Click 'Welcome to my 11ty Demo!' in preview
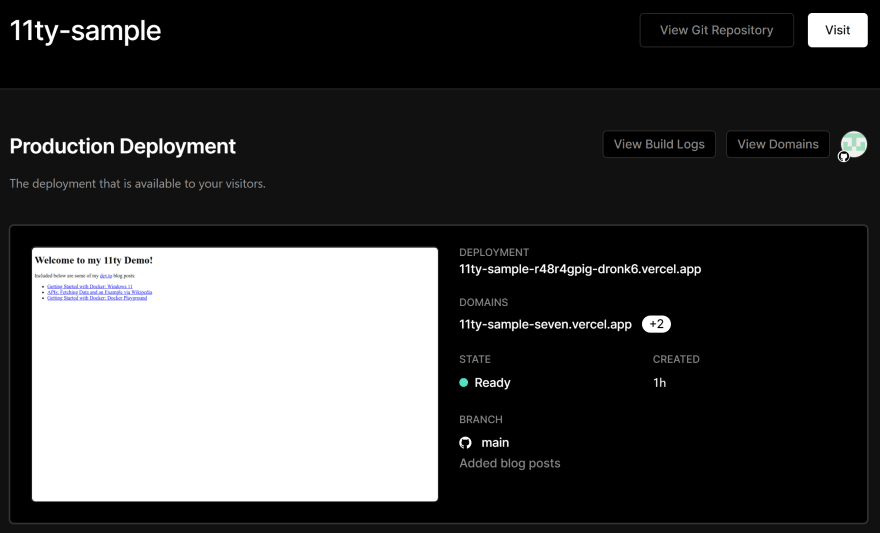880x533 pixels. (94, 260)
